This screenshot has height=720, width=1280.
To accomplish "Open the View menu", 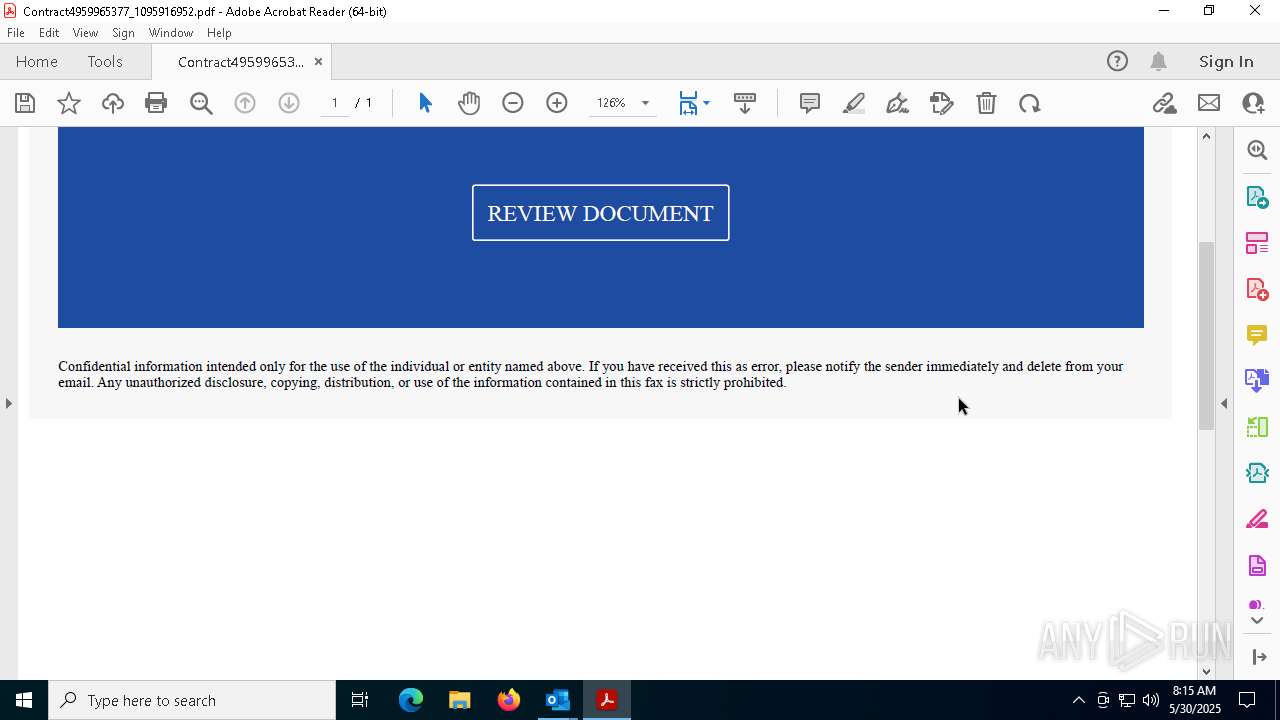I will pyautogui.click(x=85, y=32).
